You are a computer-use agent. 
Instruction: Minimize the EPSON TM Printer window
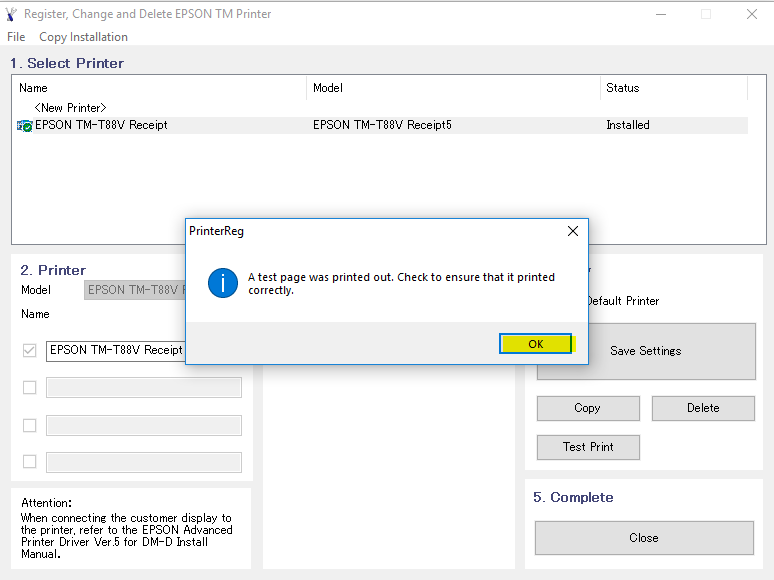[x=660, y=14]
